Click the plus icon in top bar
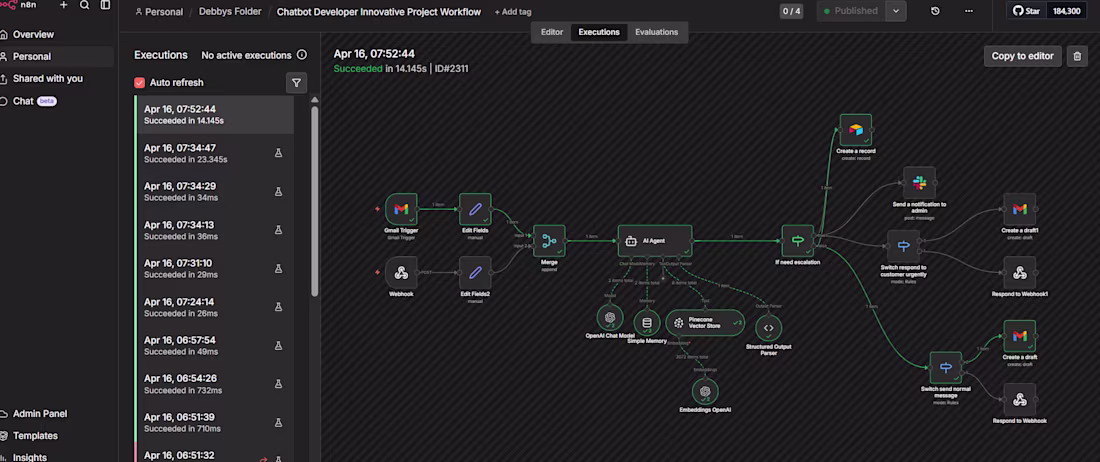 pos(64,5)
